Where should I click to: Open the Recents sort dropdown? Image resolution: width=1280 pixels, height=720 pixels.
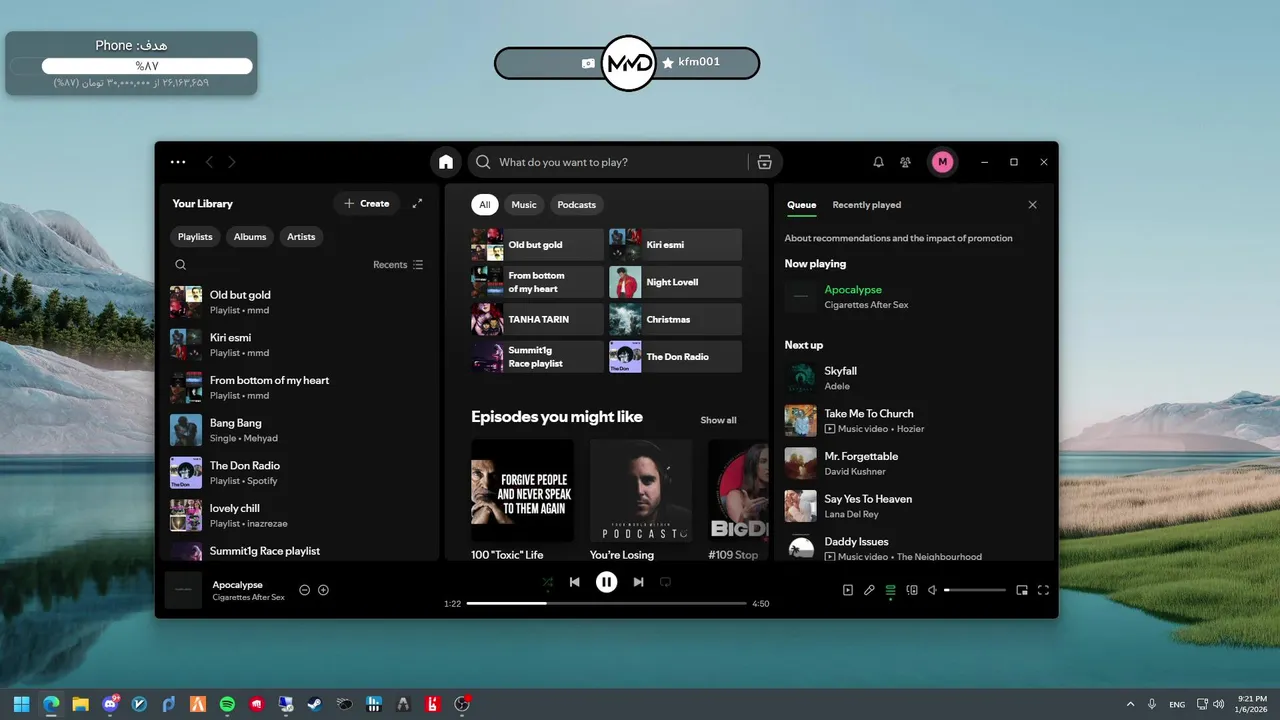pyautogui.click(x=398, y=265)
